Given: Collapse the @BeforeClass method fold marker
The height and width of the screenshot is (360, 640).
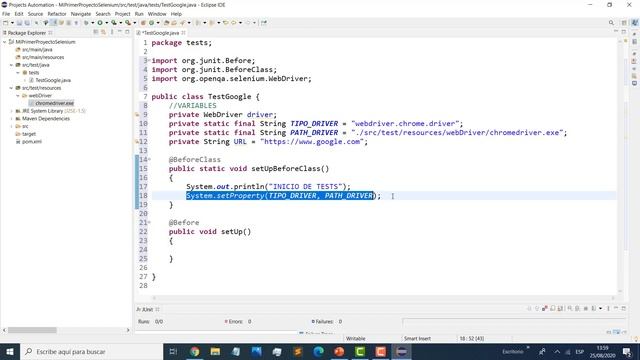Looking at the screenshot, I should tap(149, 160).
